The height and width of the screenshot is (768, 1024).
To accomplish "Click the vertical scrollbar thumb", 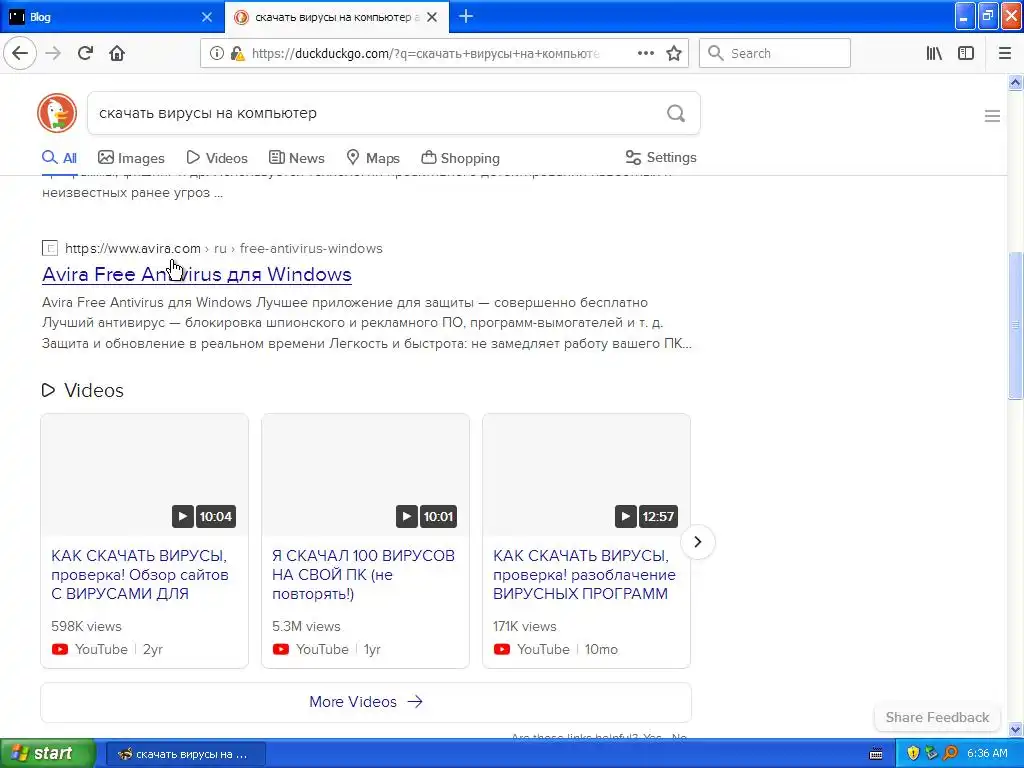I will tap(1016, 325).
